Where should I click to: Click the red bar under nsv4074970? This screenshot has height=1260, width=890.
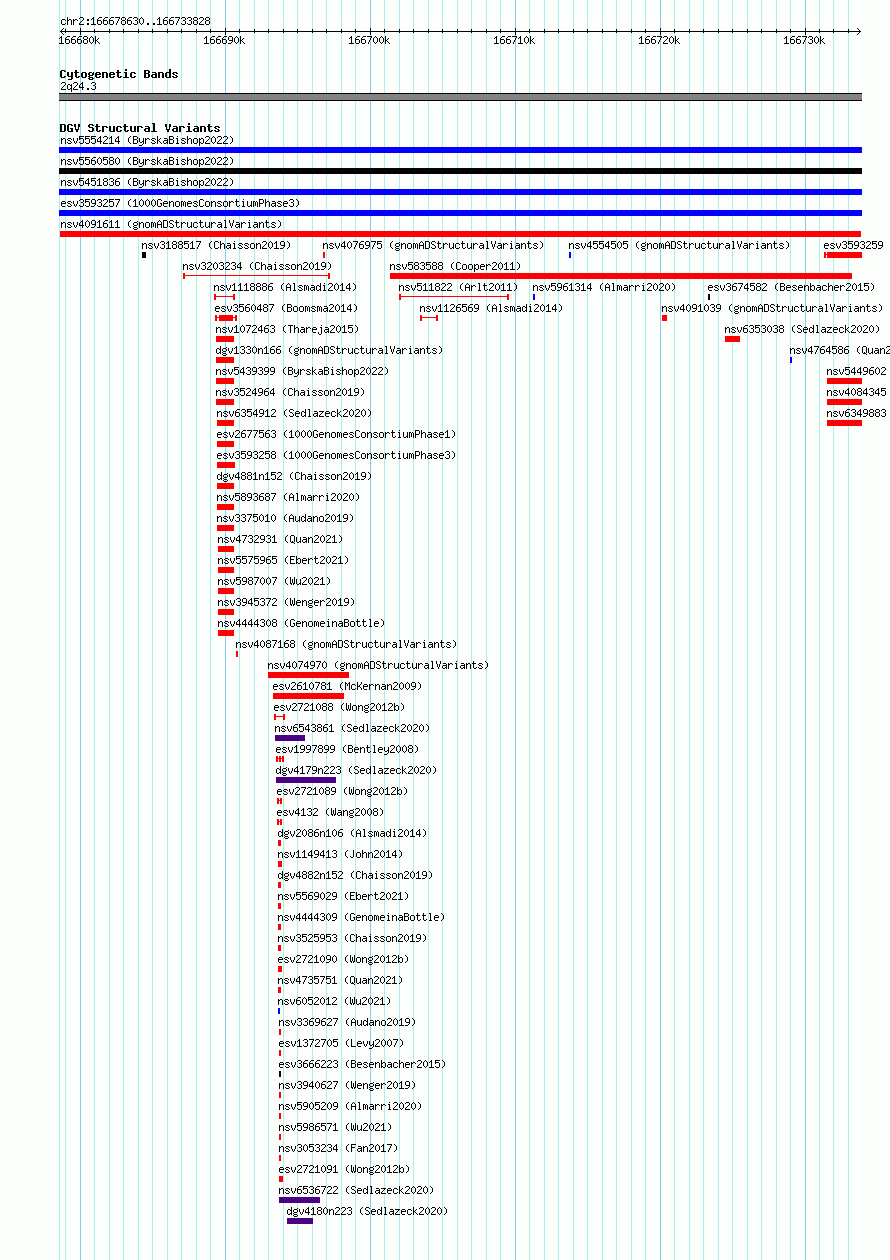tap(308, 675)
